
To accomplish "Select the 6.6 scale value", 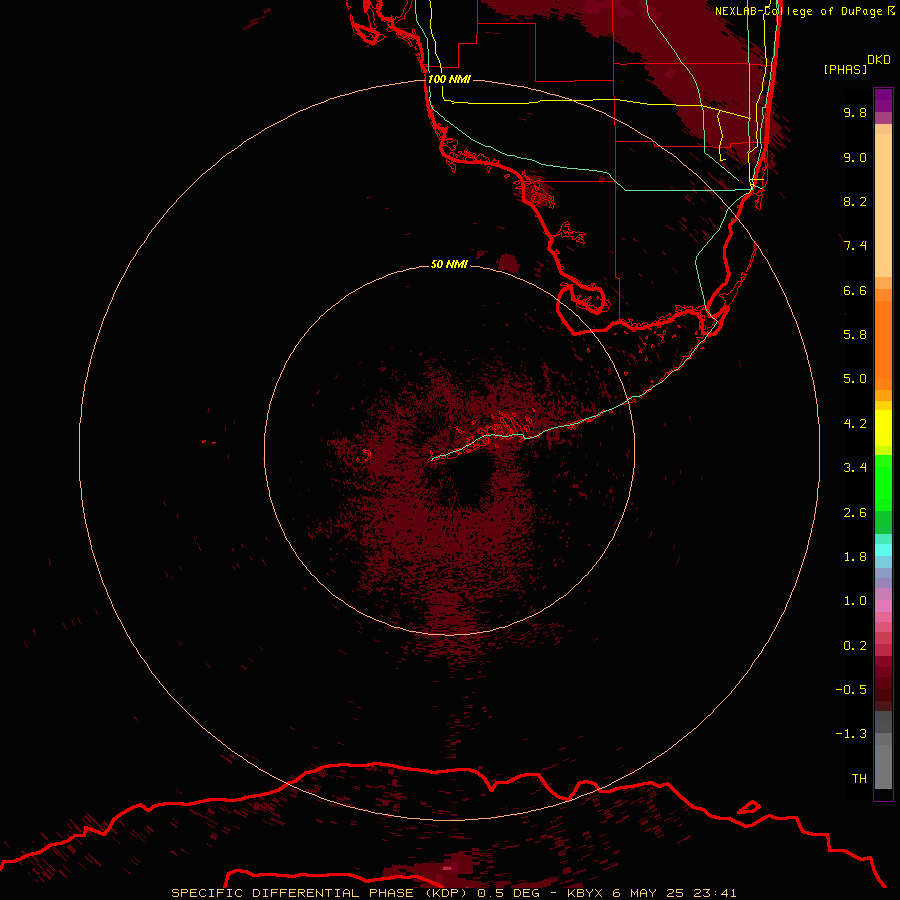I will tap(855, 290).
